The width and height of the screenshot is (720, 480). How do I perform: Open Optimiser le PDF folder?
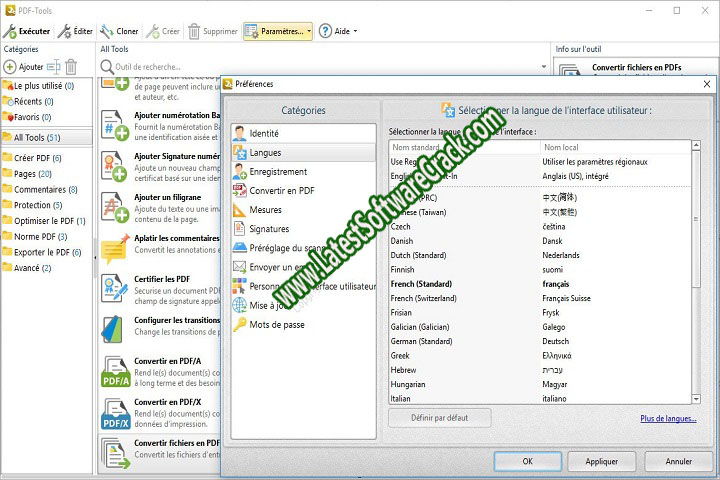[x=44, y=220]
